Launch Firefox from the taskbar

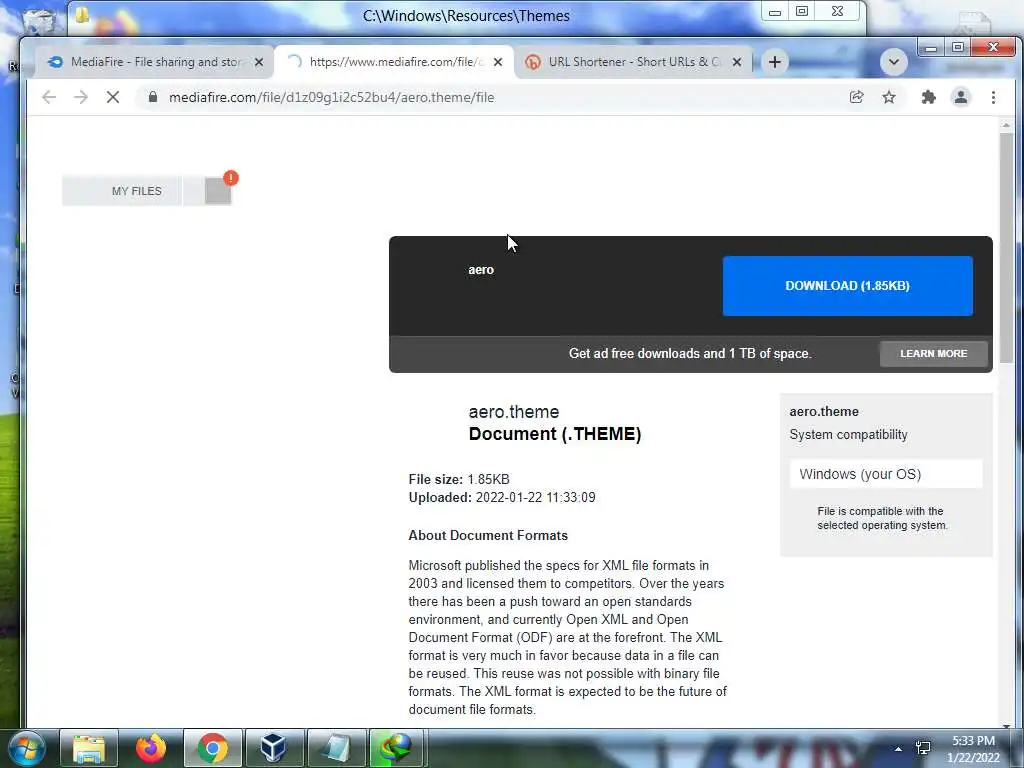point(151,748)
